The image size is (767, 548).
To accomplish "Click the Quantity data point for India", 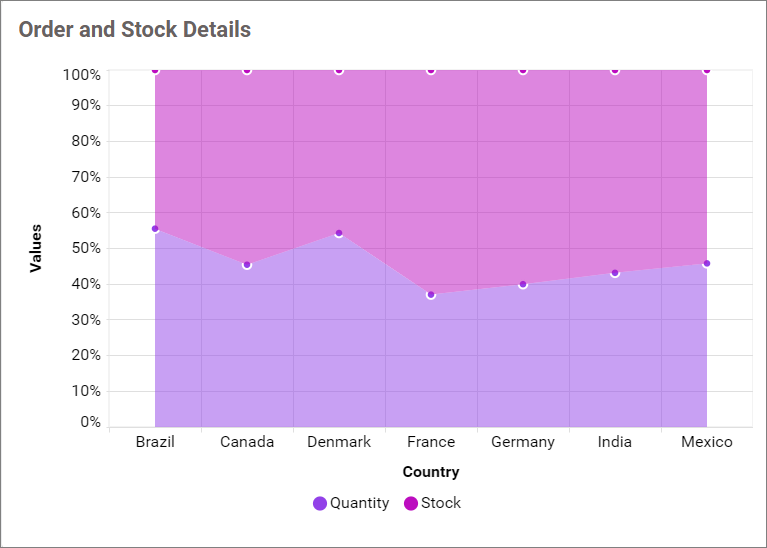I will [x=615, y=273].
